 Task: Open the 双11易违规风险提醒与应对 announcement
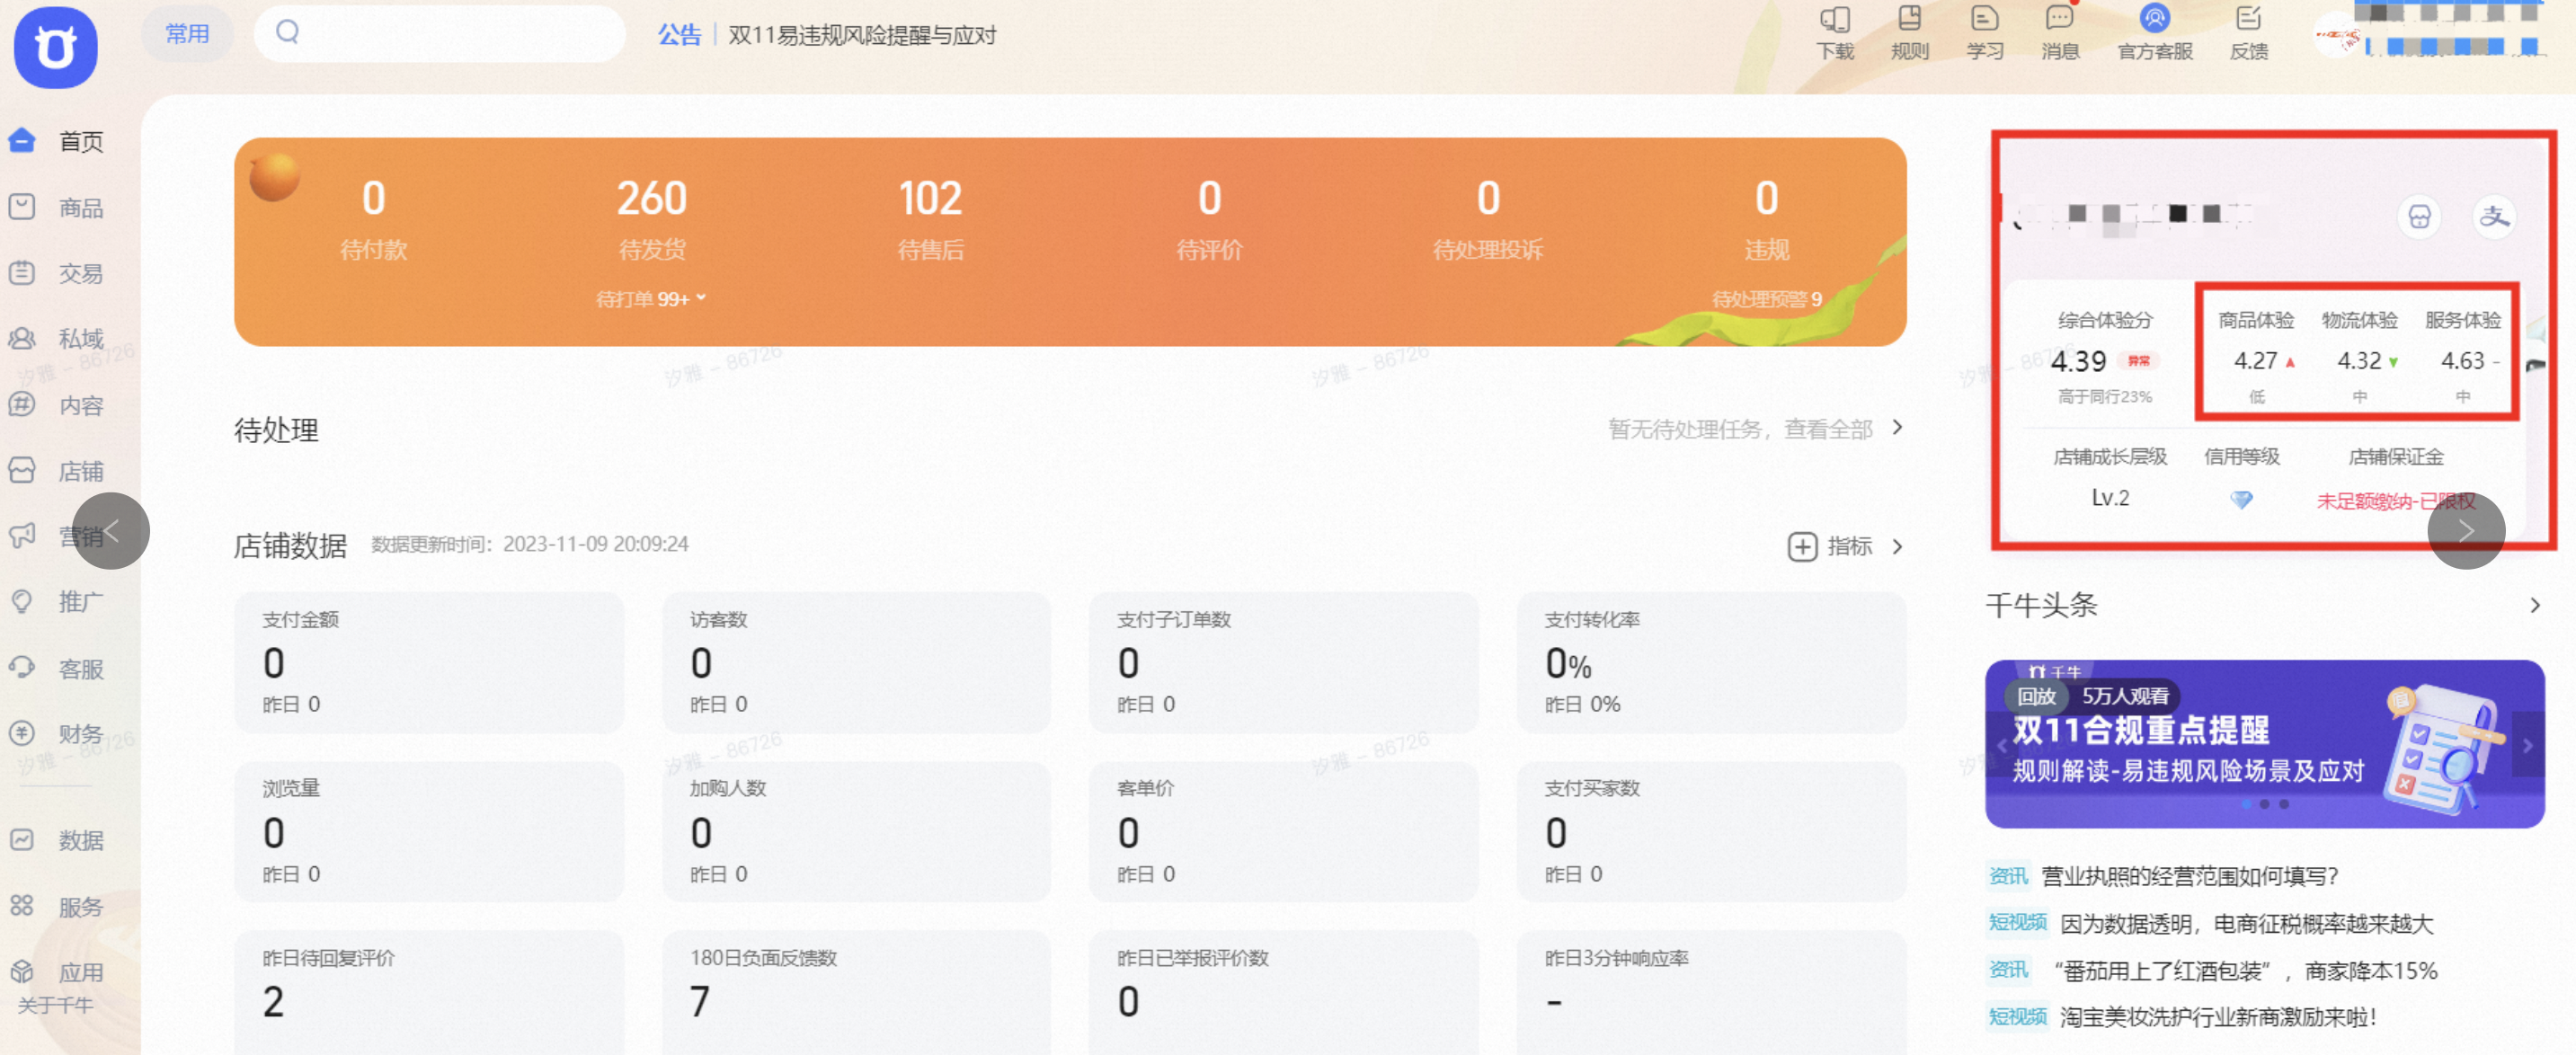862,35
